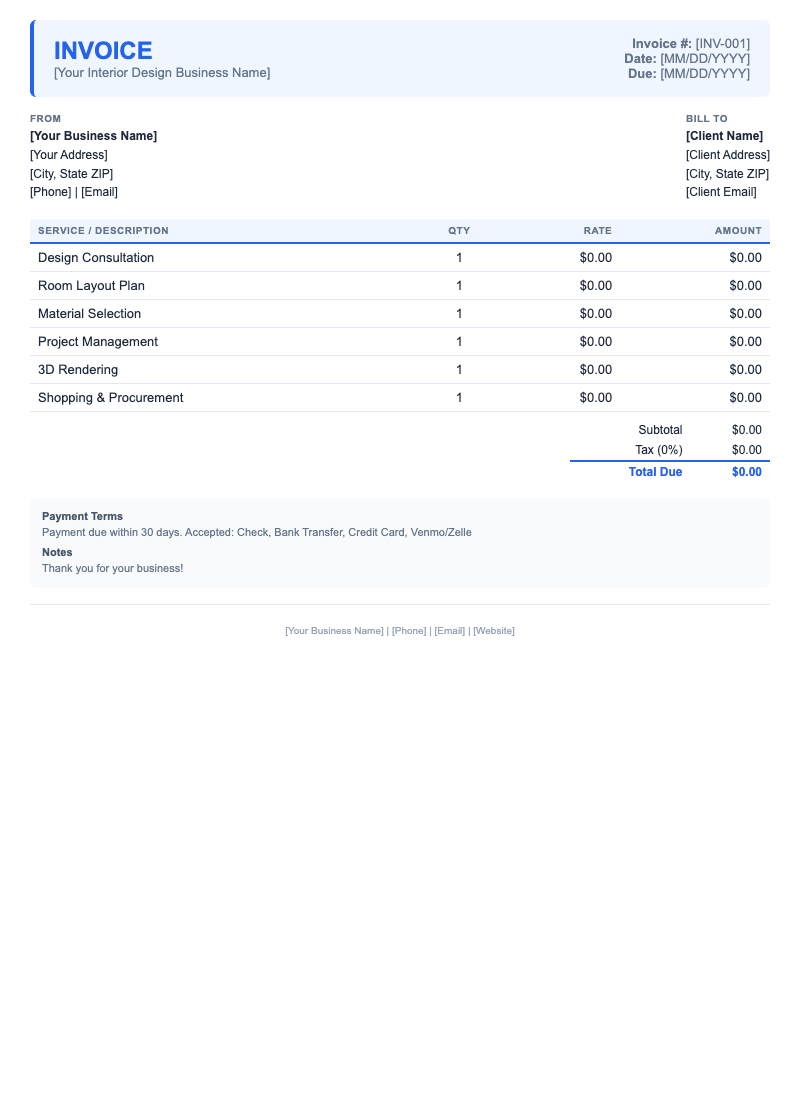This screenshot has height=1100, width=800.
Task: Select the [Client Name] placeholder
Action: (724, 136)
